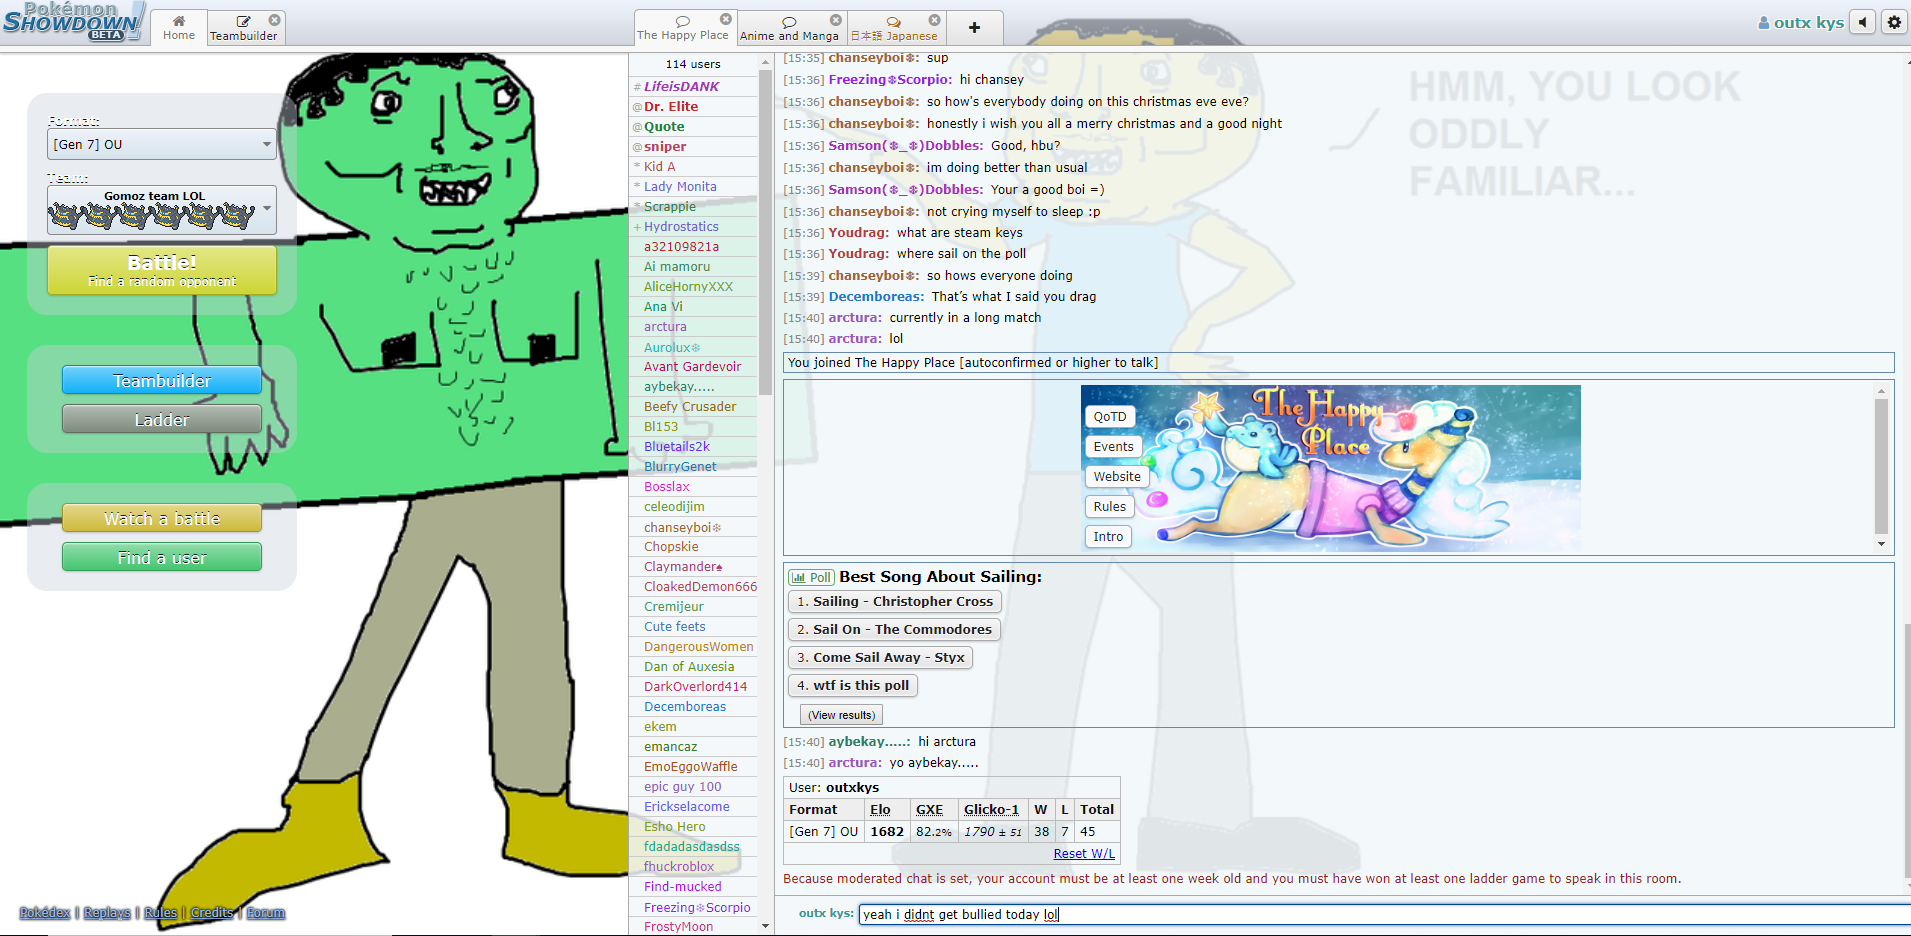
Task: Vote for wtf is this poll
Action: click(x=853, y=685)
